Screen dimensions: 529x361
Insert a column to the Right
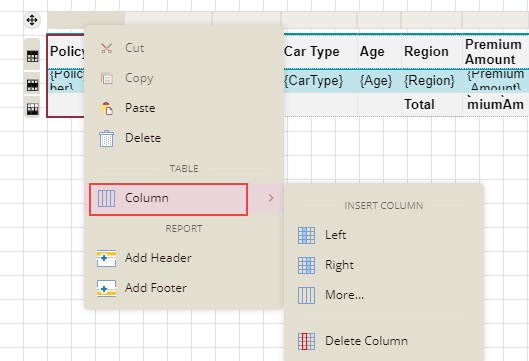coord(384,265)
